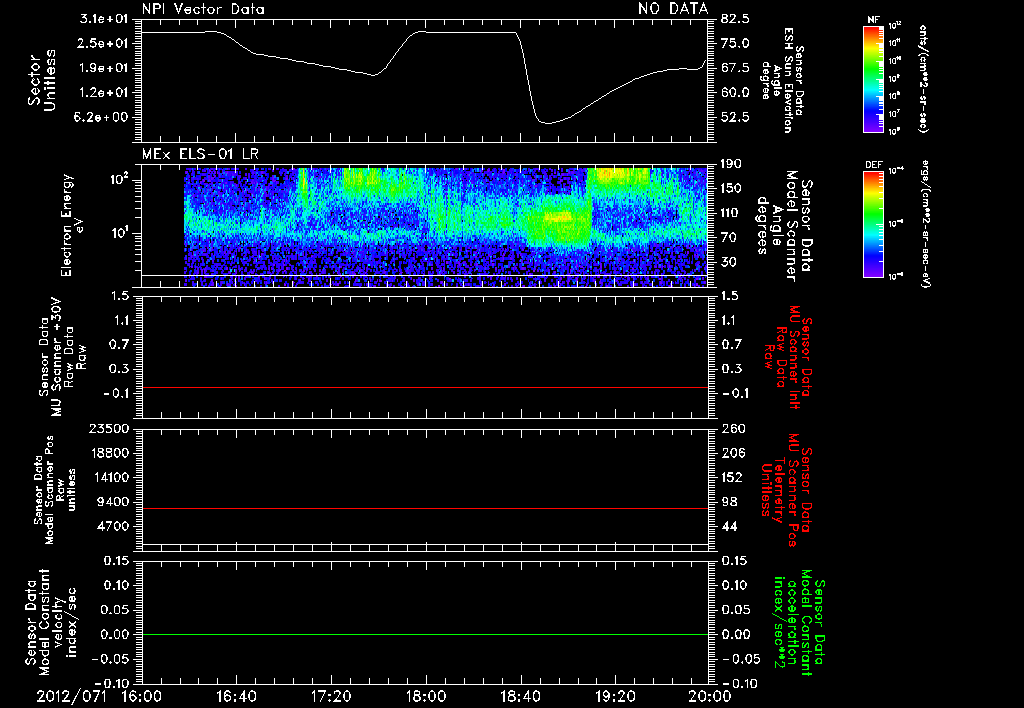Screen dimensions: 1024x708
Task: Click the 17:20 time axis label
Action: (331, 696)
